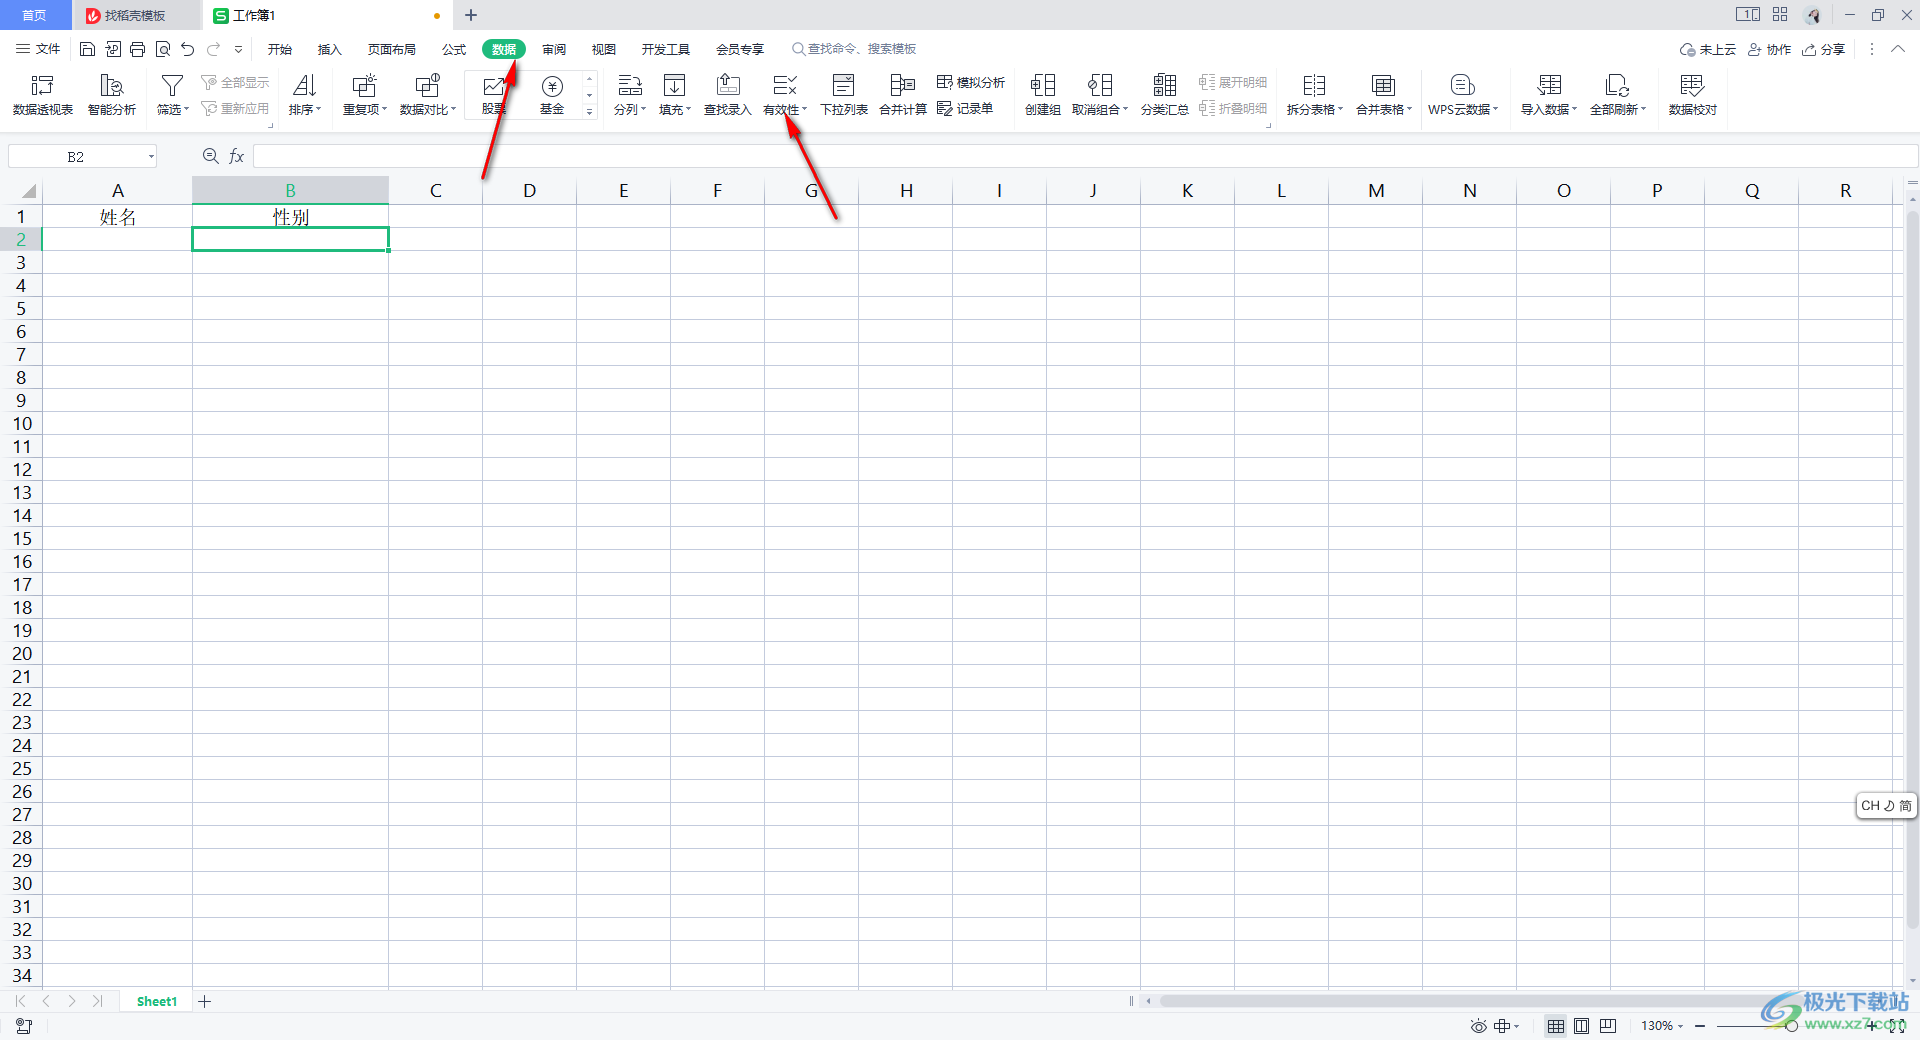This screenshot has width=1920, height=1040.
Task: Open 合并计算 consolidate tool
Action: (902, 95)
